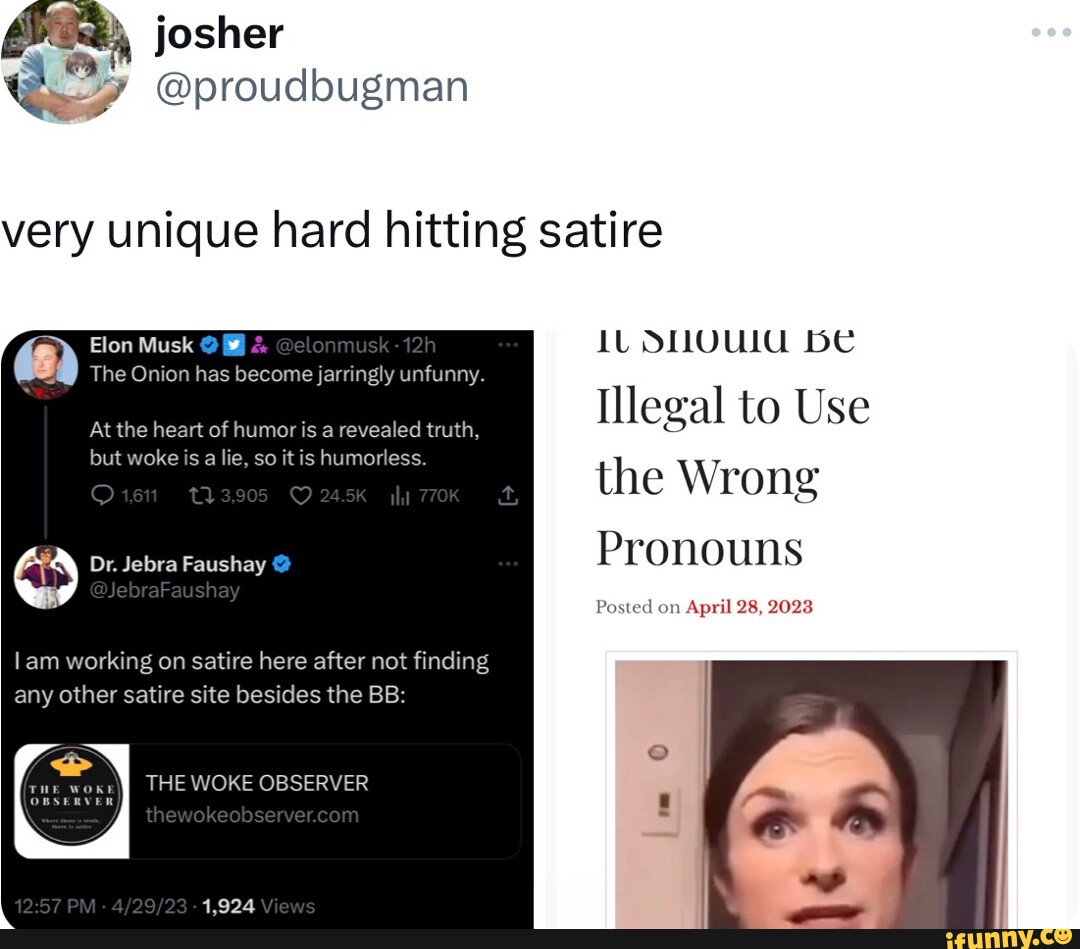Click The Woke Observer logo thumbnail
Screen dimensions: 1080x949
(x=72, y=801)
